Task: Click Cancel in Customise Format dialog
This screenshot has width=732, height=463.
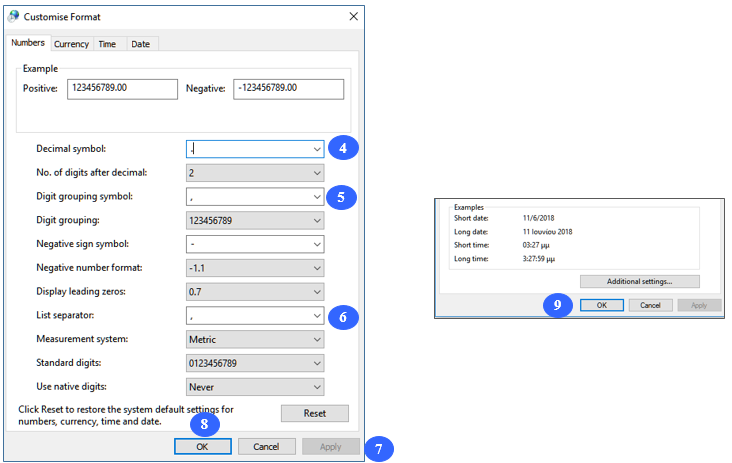Action: coord(266,446)
